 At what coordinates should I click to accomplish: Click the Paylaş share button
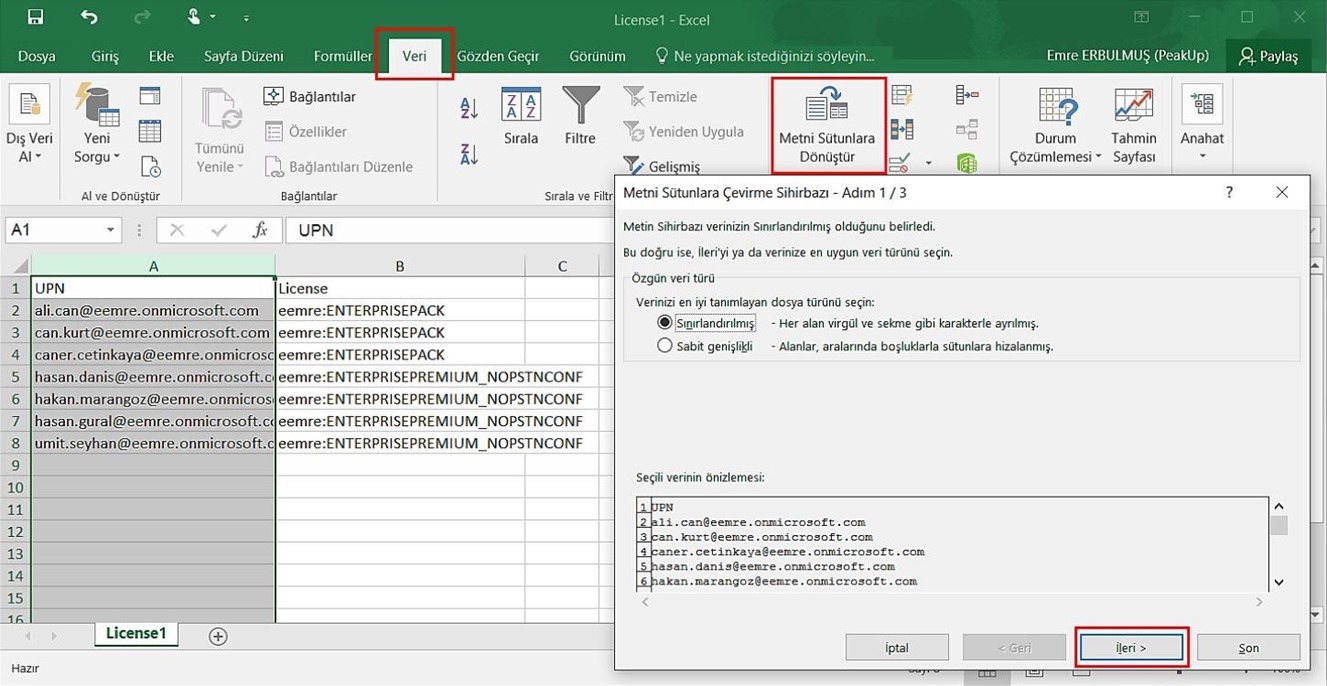tap(1268, 56)
